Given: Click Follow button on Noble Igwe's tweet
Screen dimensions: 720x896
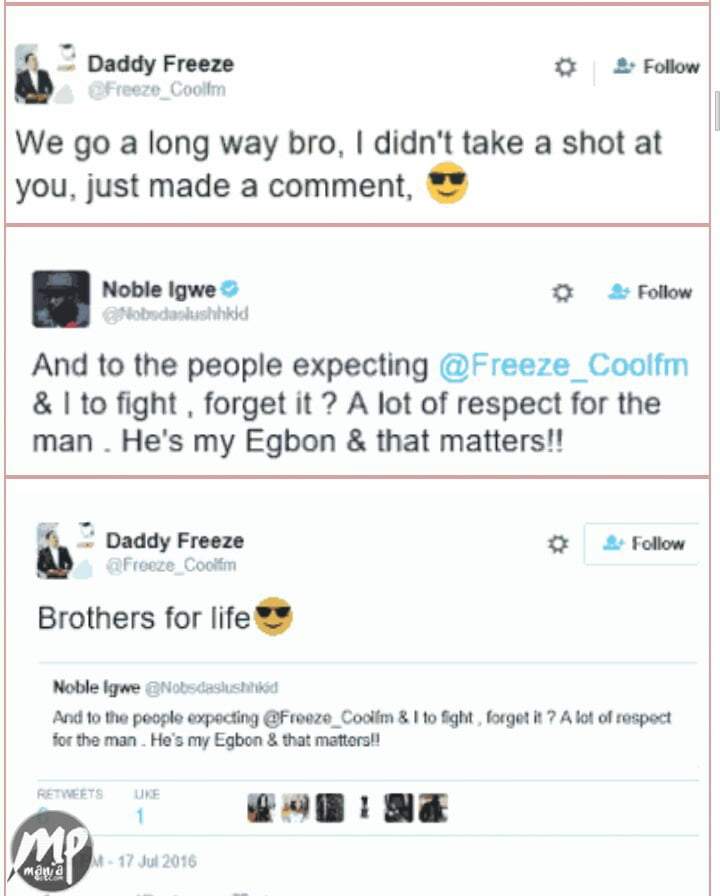Looking at the screenshot, I should tap(651, 293).
